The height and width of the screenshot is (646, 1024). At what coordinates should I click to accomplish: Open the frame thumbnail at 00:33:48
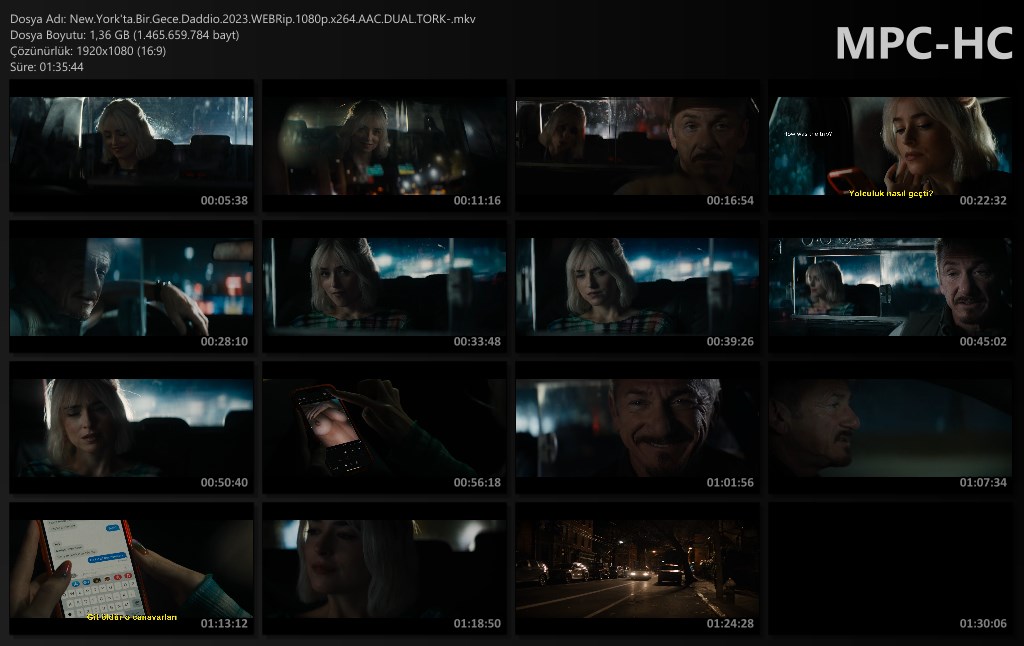point(384,287)
